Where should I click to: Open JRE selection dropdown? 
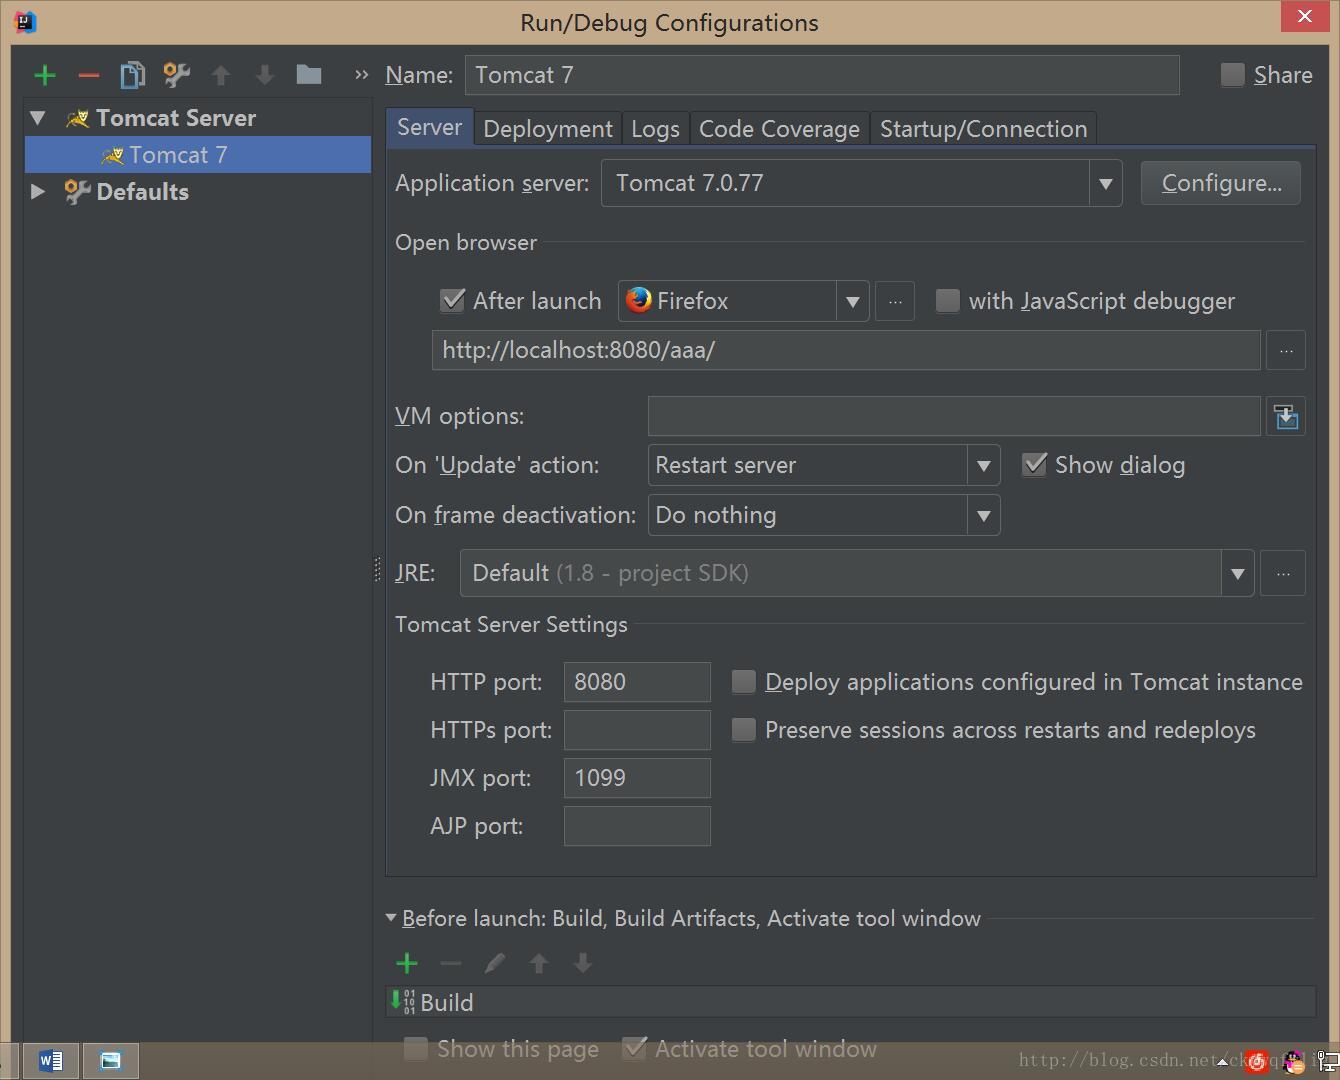[x=1237, y=573]
